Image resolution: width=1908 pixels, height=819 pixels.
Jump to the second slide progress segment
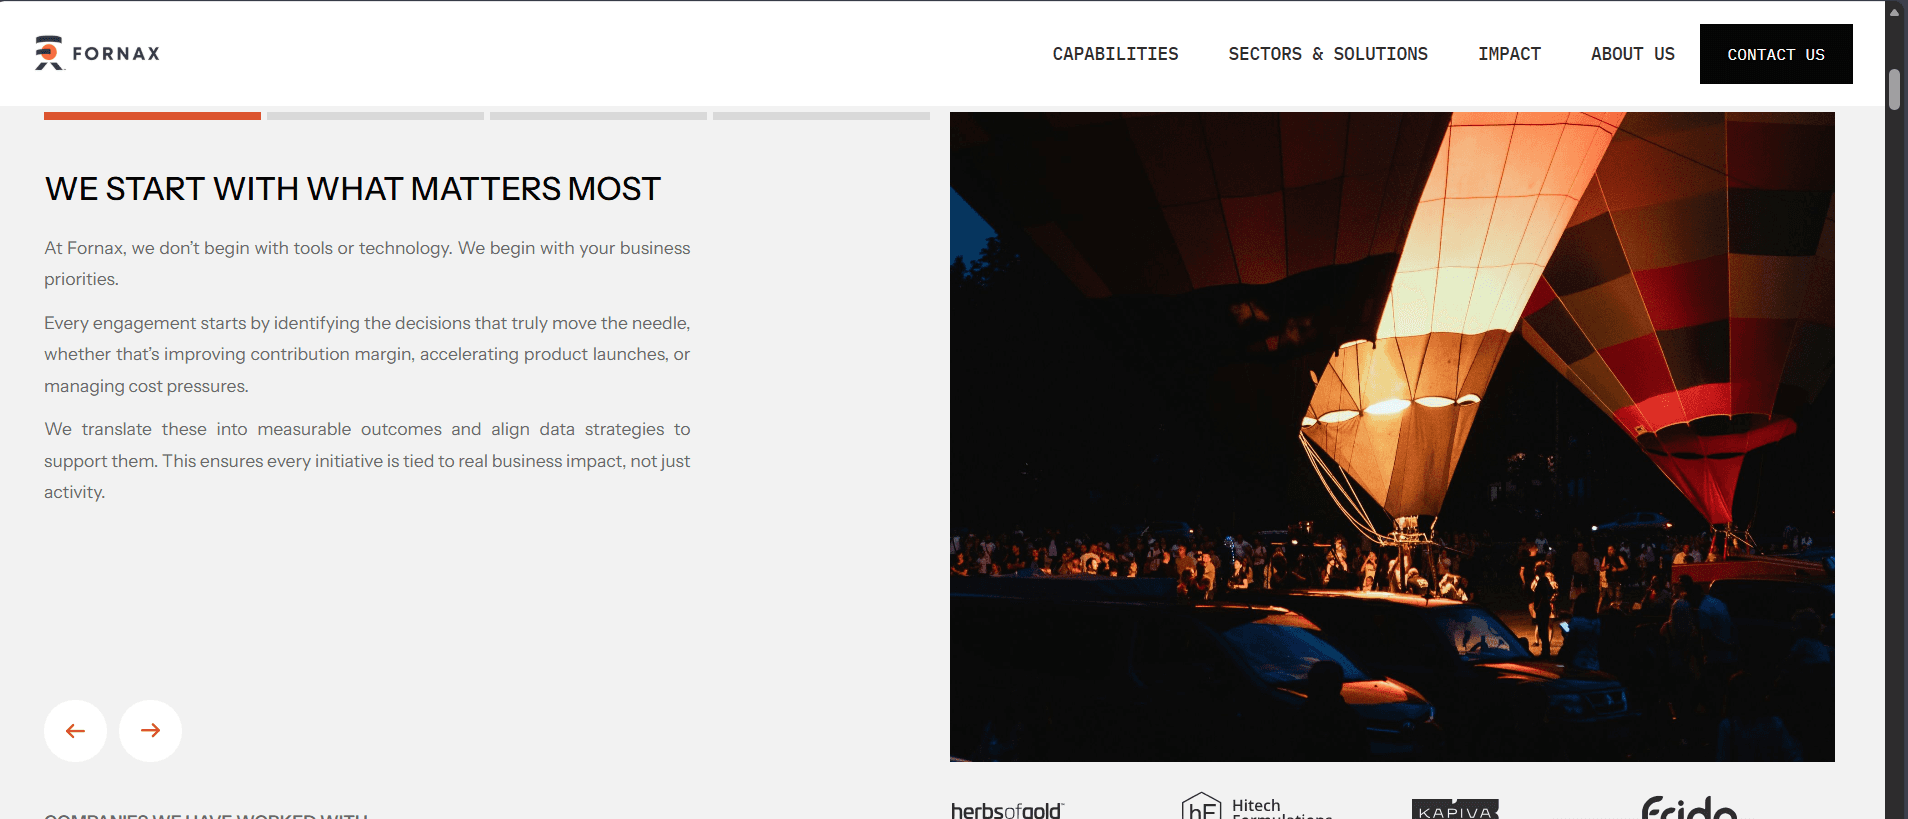tap(375, 116)
